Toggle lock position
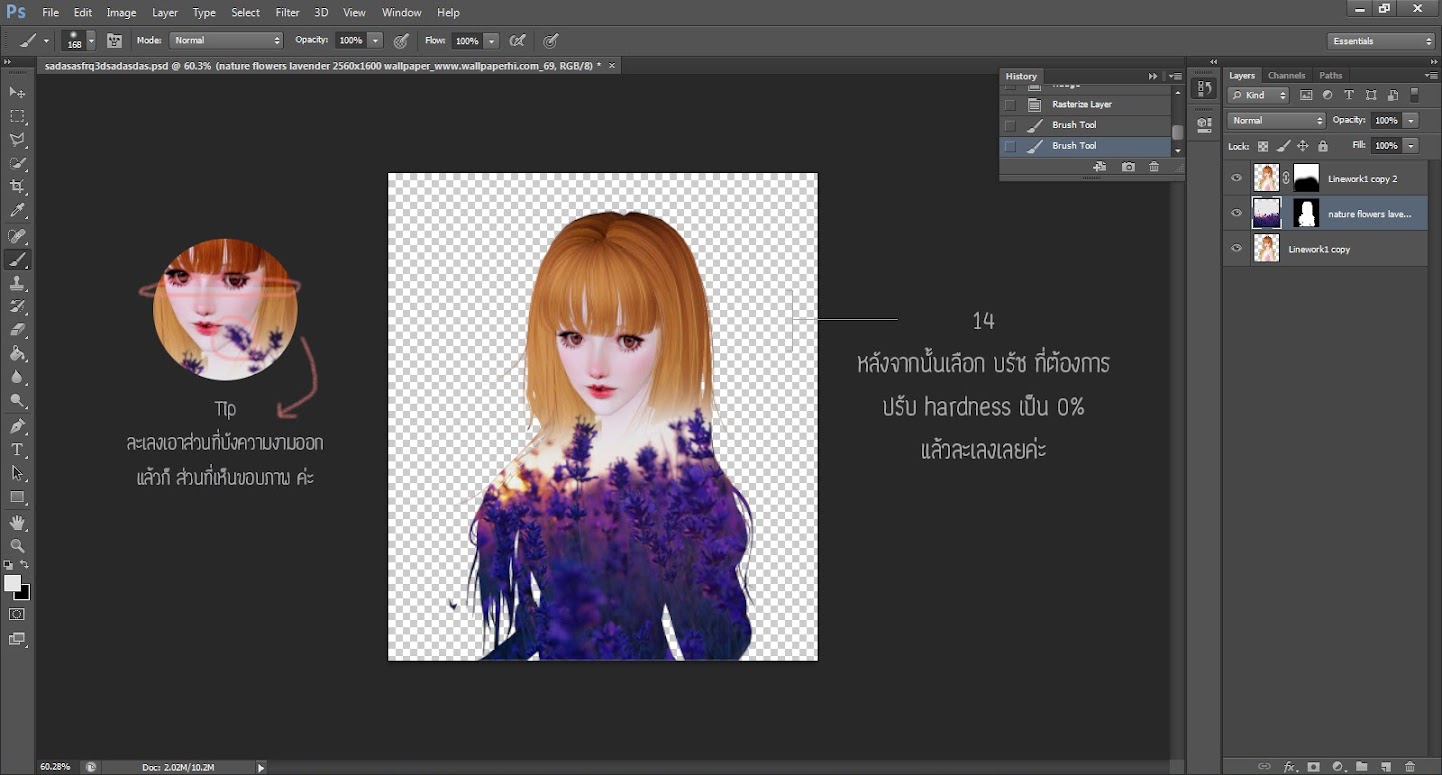 click(1304, 146)
